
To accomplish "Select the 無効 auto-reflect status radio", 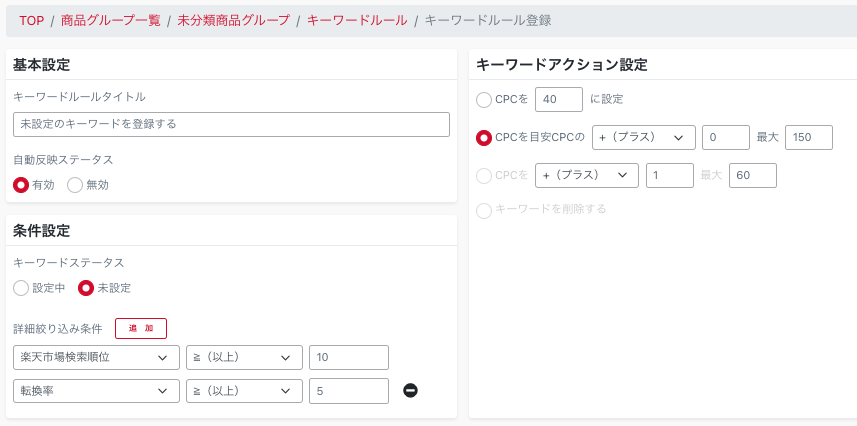I will pyautogui.click(x=75, y=185).
